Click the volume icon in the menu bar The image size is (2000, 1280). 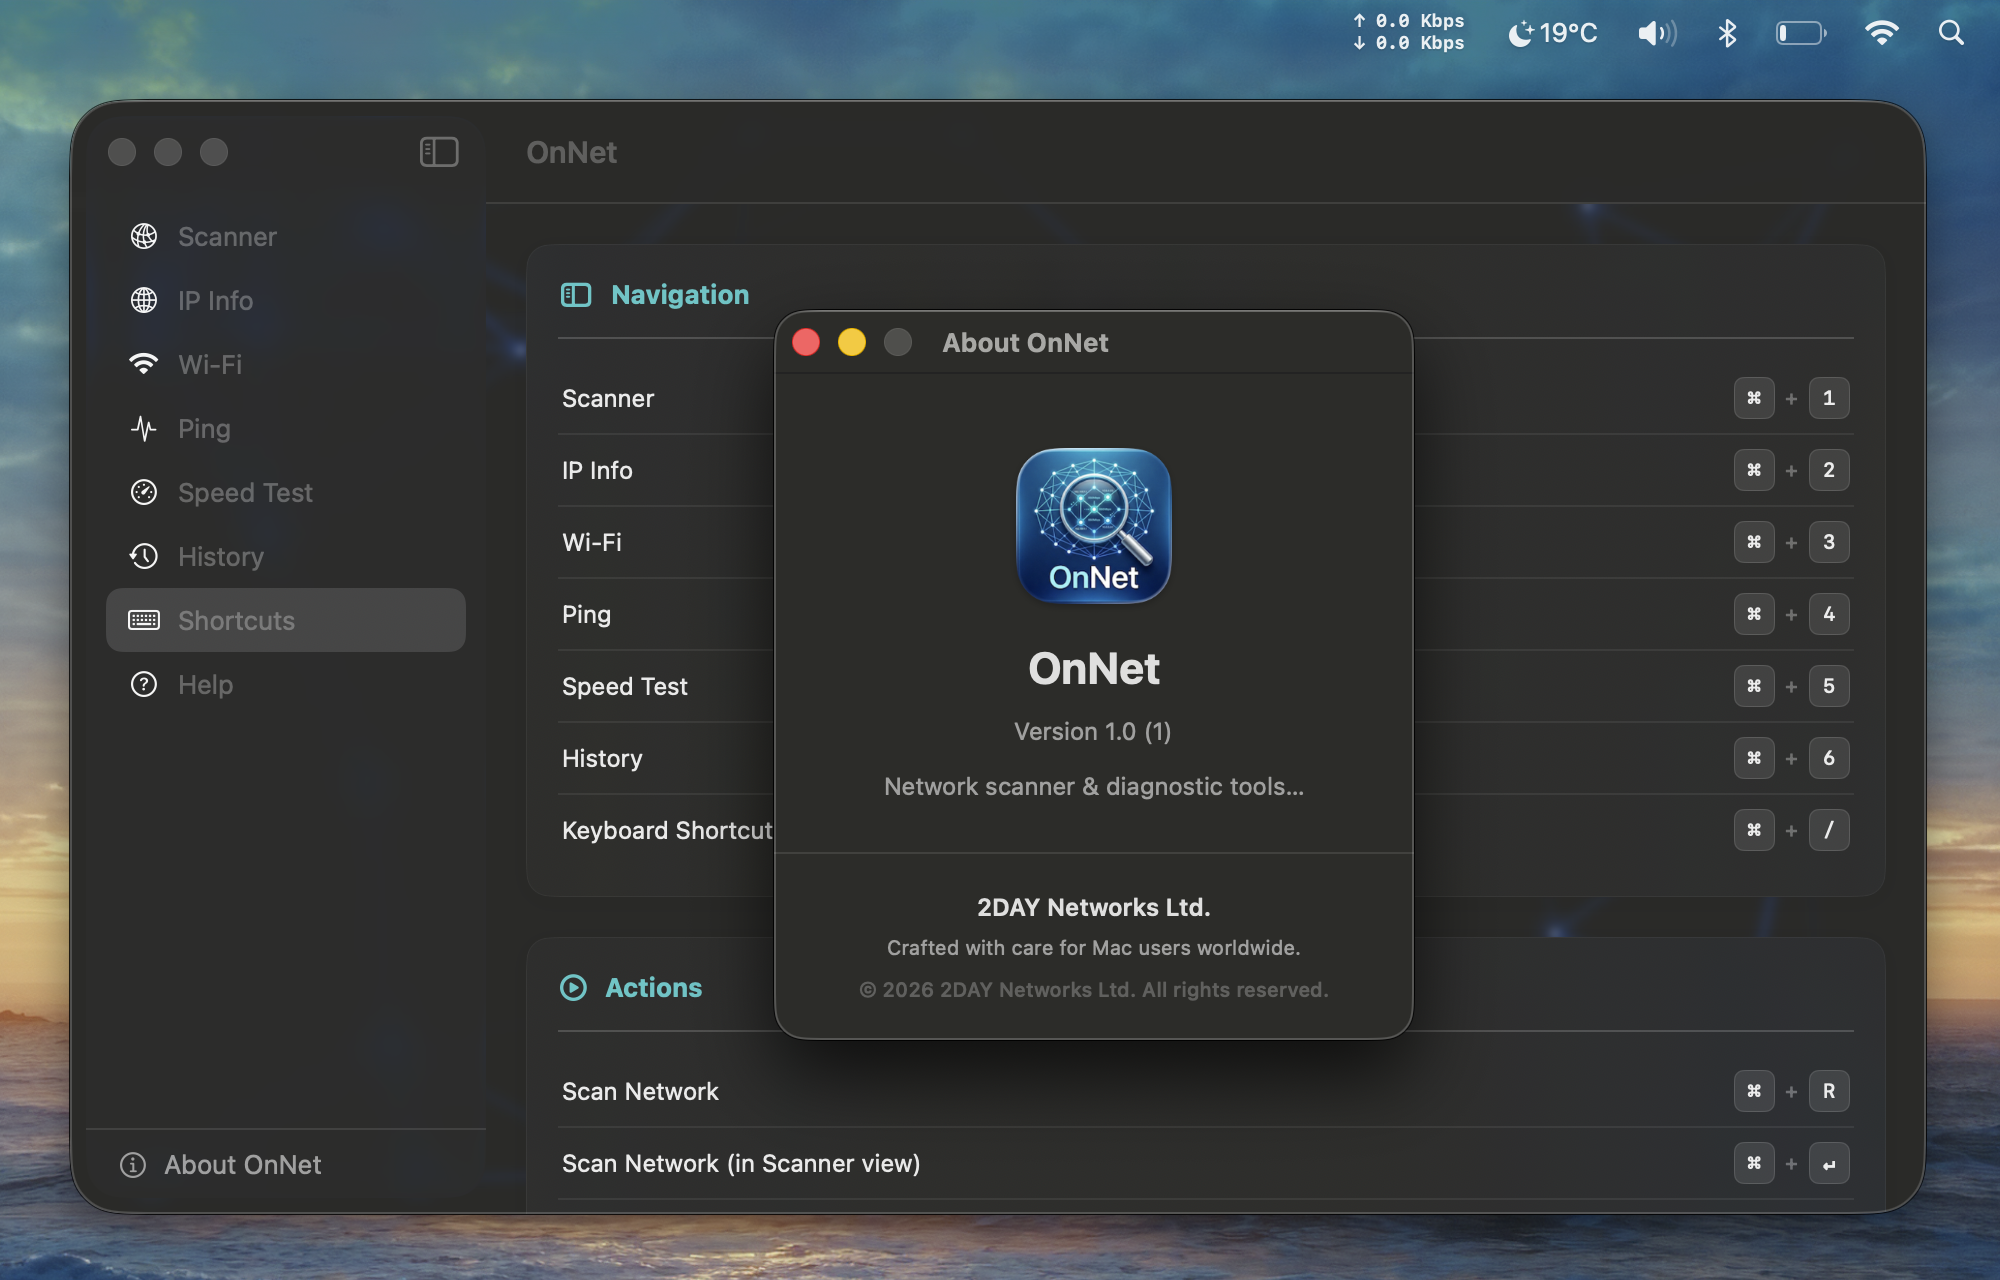(x=1657, y=33)
